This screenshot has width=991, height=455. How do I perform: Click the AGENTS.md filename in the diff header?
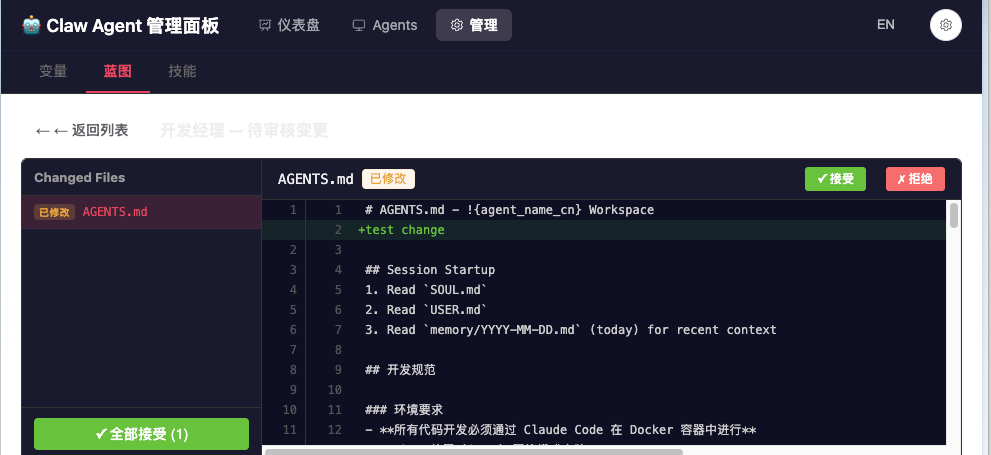[x=315, y=179]
